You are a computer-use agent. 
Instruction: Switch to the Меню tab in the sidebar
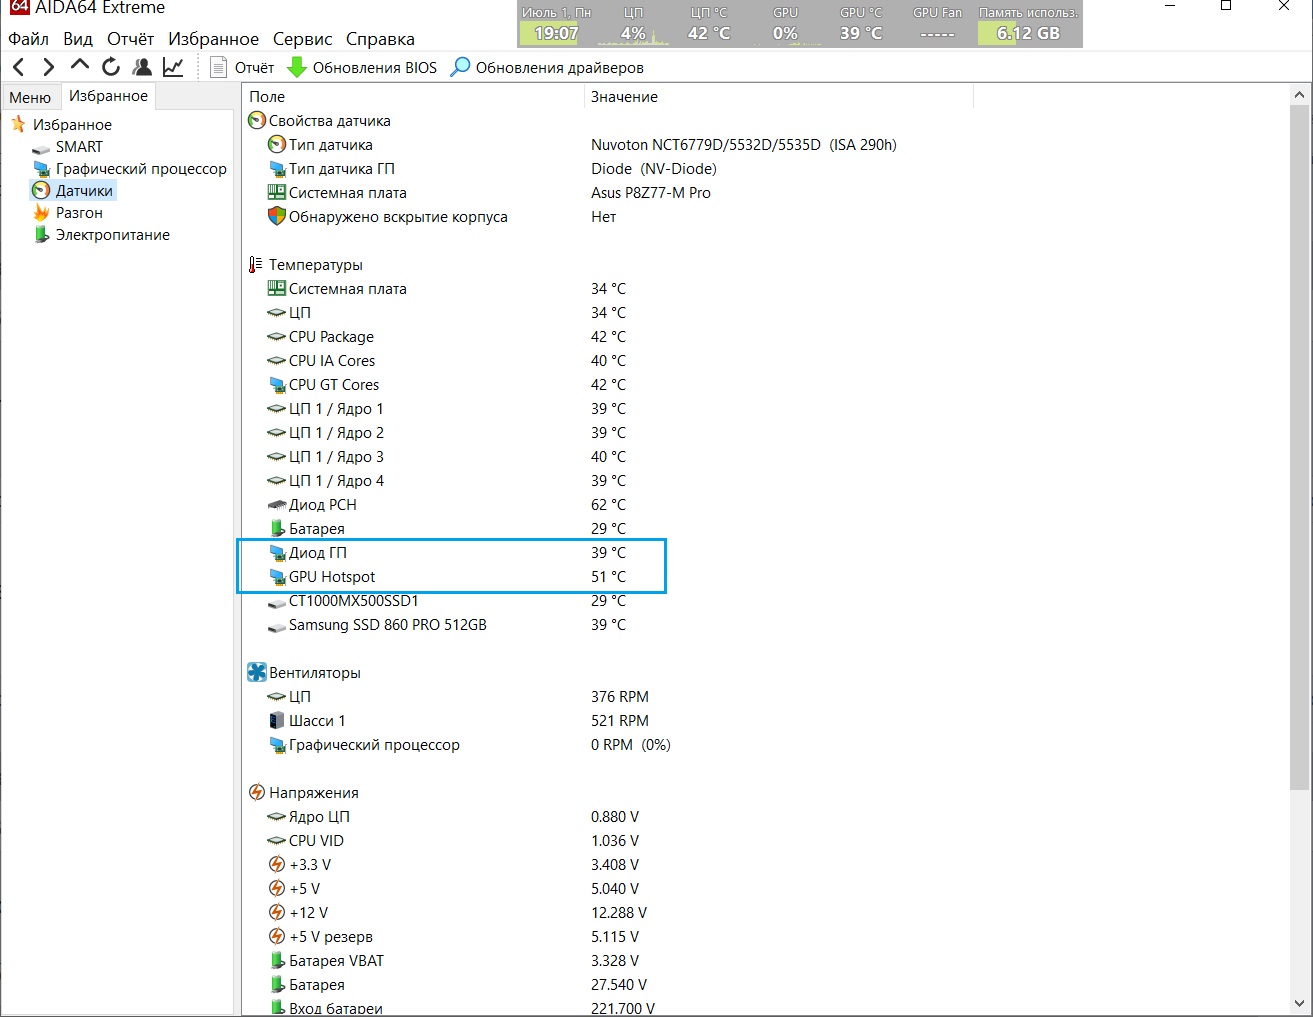[30, 97]
